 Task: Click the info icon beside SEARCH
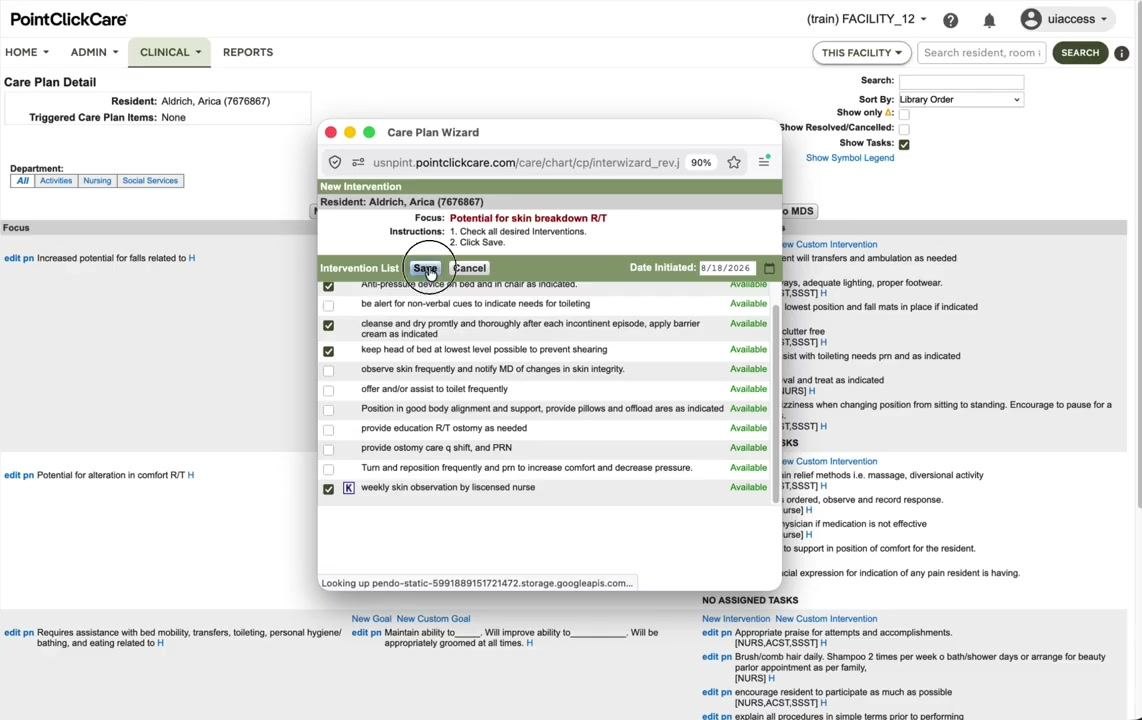pyautogui.click(x=1122, y=53)
